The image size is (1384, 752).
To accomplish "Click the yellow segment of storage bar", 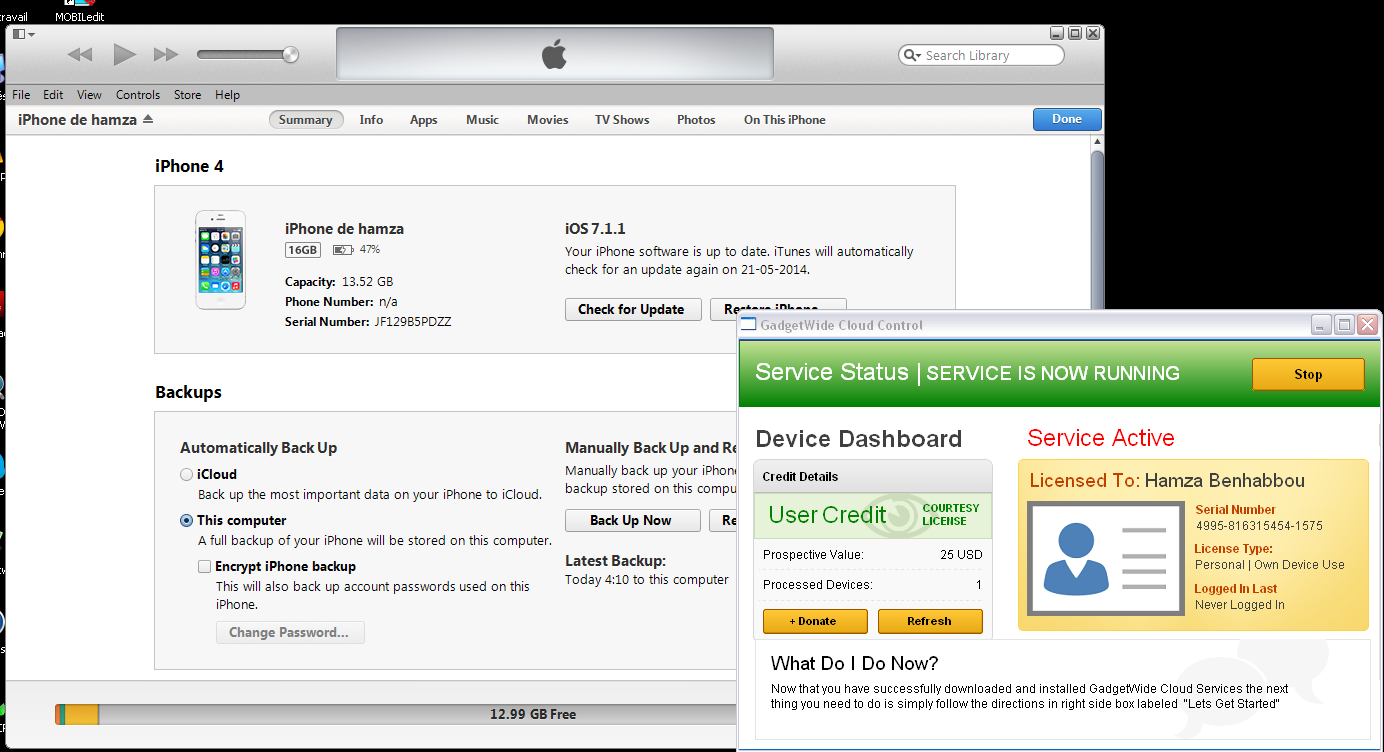I will pos(82,714).
